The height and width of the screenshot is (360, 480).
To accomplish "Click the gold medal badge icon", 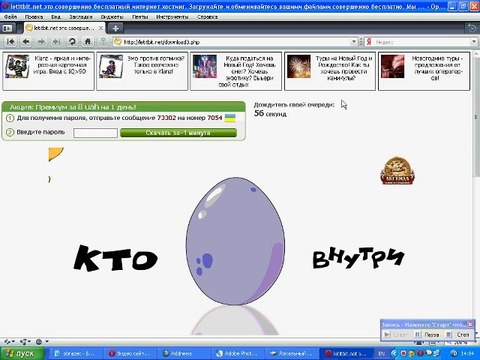I will click(397, 170).
